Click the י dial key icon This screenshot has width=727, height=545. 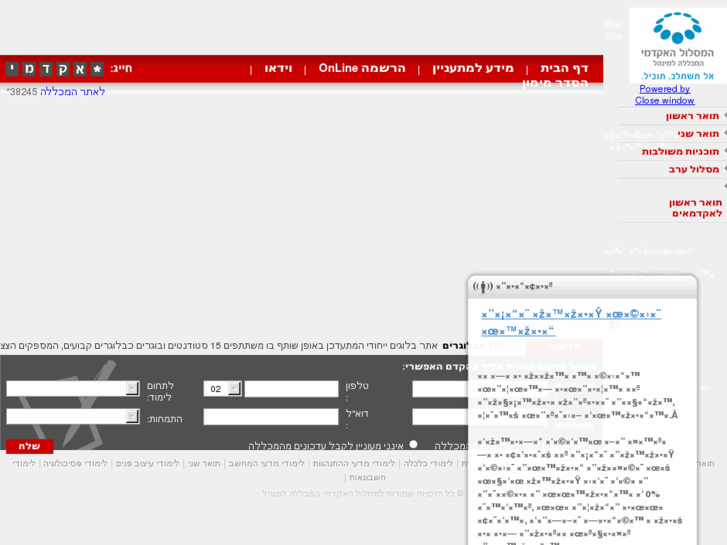tap(12, 69)
